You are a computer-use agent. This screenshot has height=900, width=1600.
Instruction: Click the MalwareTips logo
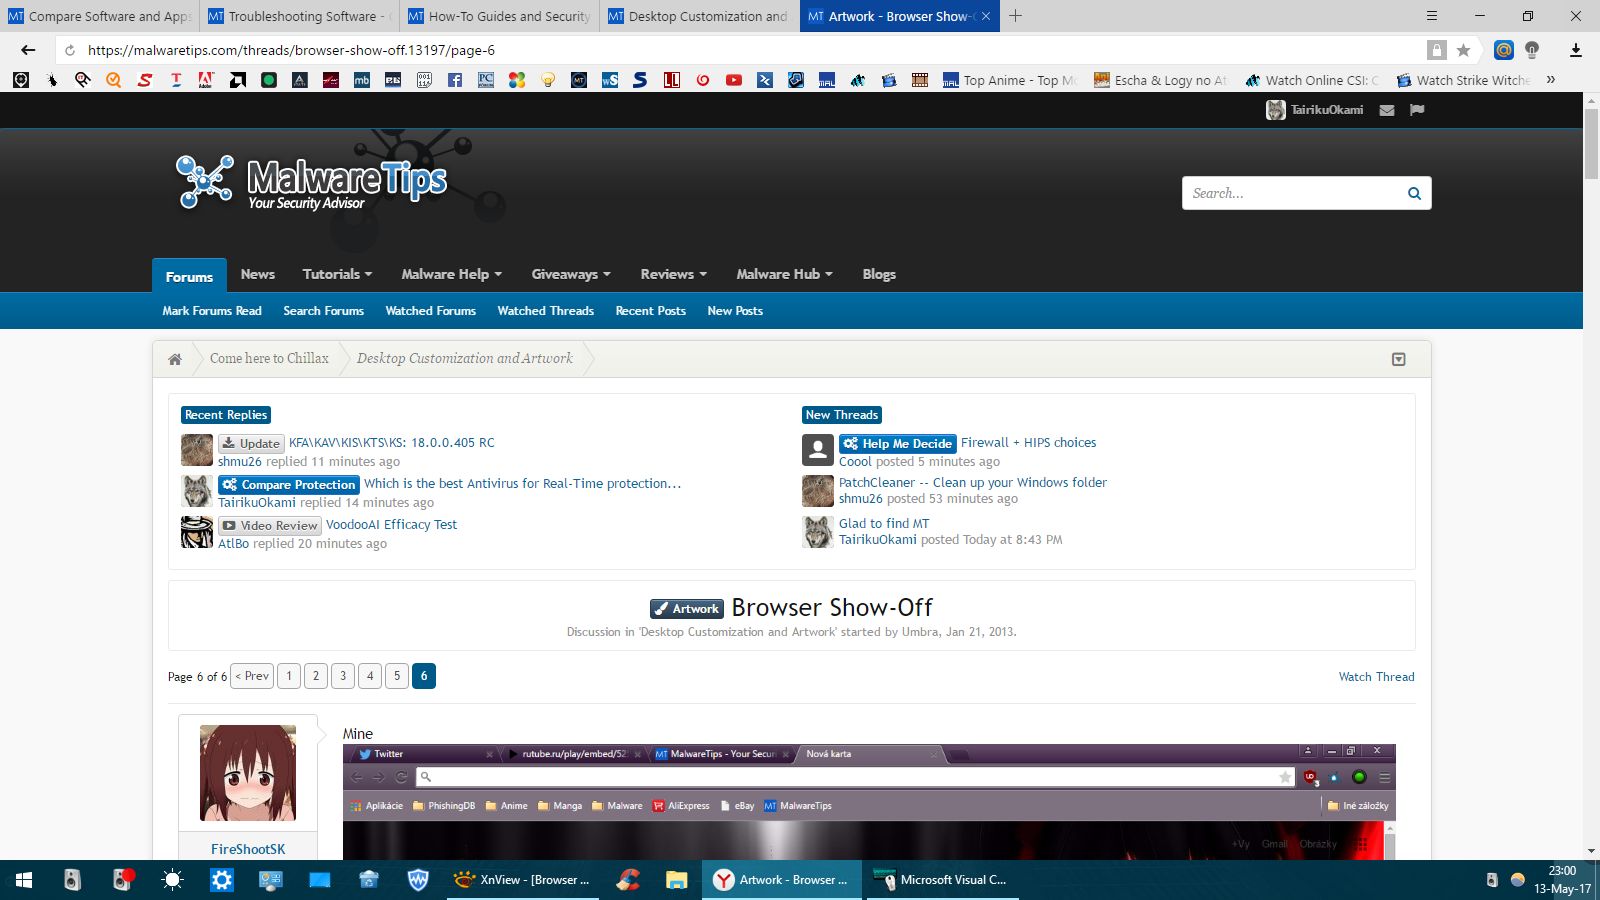pos(311,182)
